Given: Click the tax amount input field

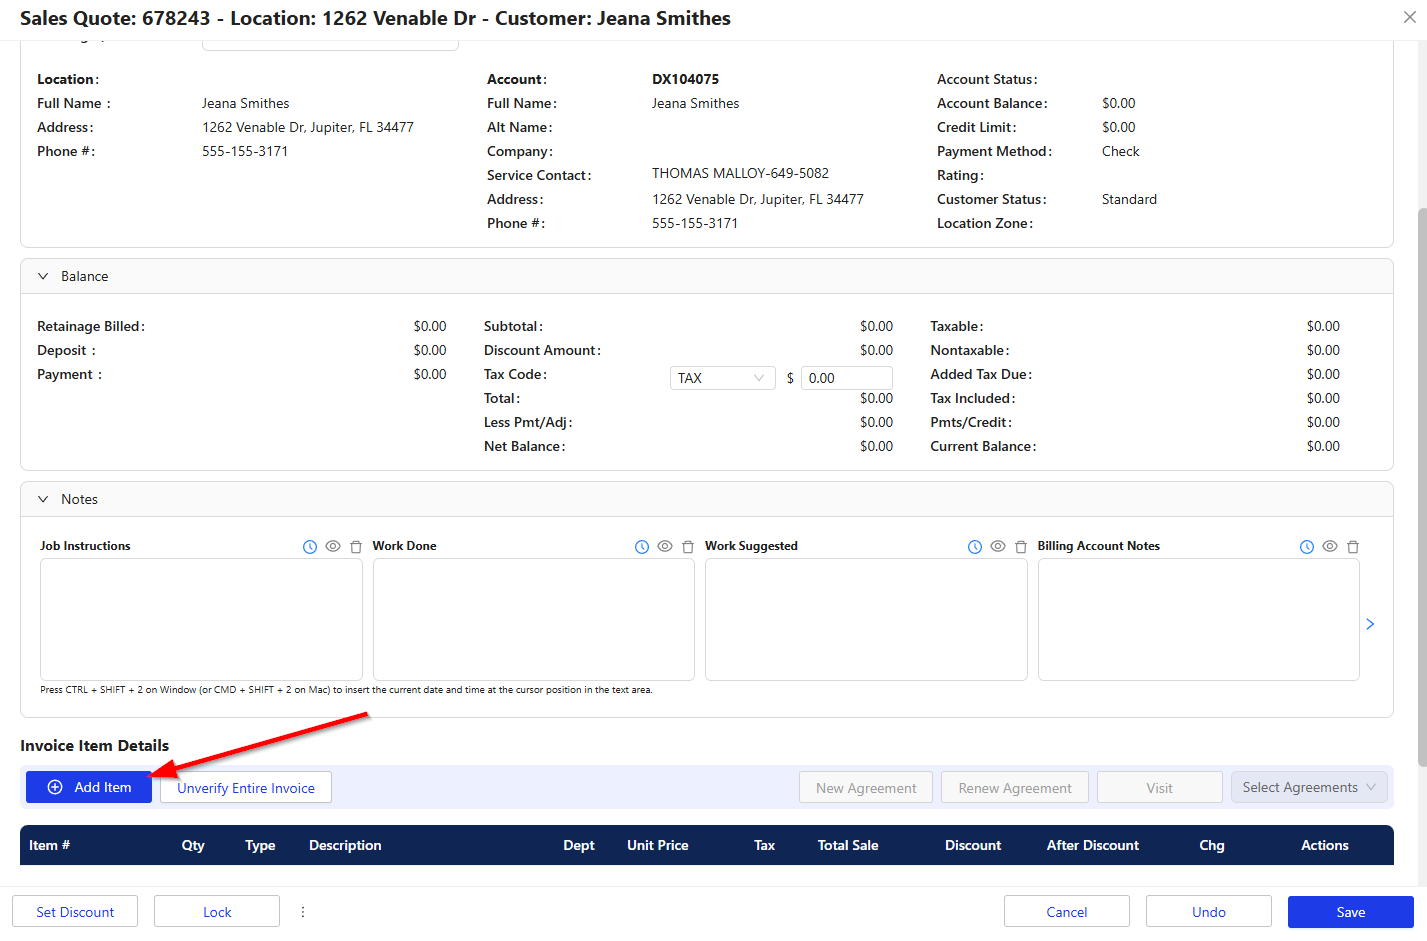Looking at the screenshot, I should click(x=847, y=378).
